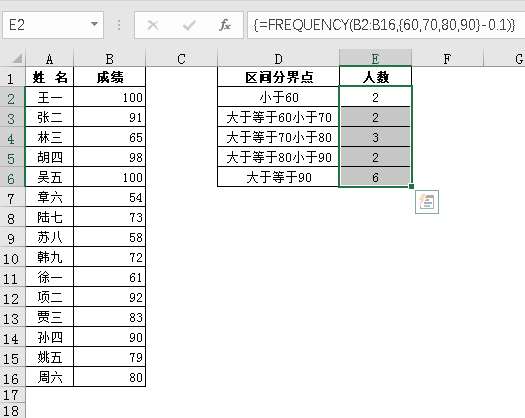Image resolution: width=525 pixels, height=418 pixels.
Task: Click inside the Name Box showing E2
Action: 47,25
